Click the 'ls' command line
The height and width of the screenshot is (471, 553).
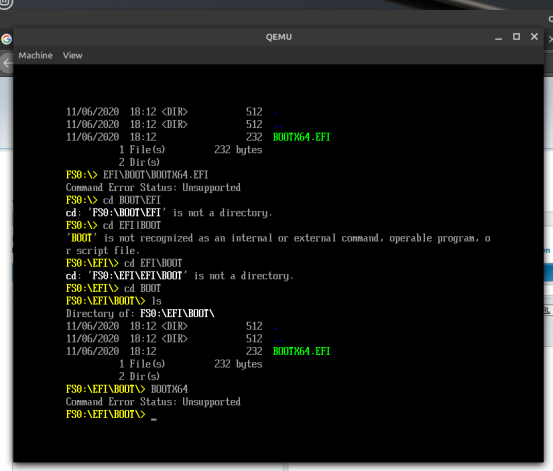click(x=157, y=301)
